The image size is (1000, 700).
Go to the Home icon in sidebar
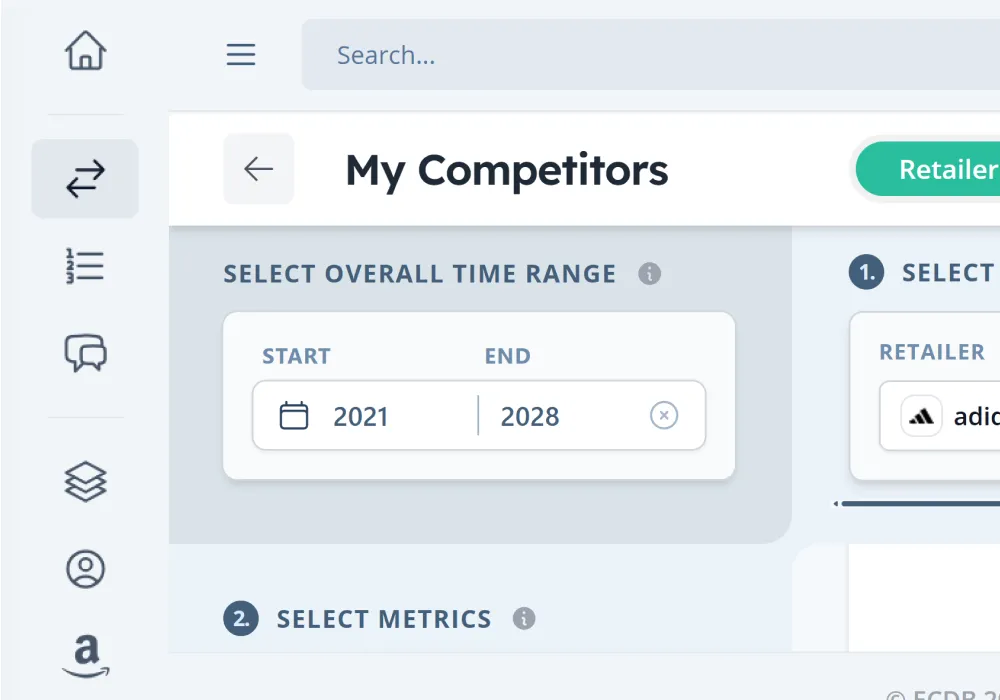coord(86,51)
